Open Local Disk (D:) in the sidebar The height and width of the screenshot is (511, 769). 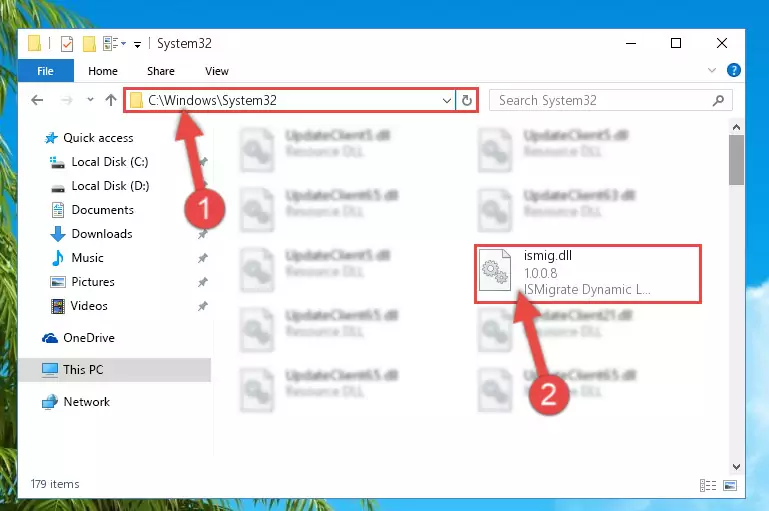point(110,186)
